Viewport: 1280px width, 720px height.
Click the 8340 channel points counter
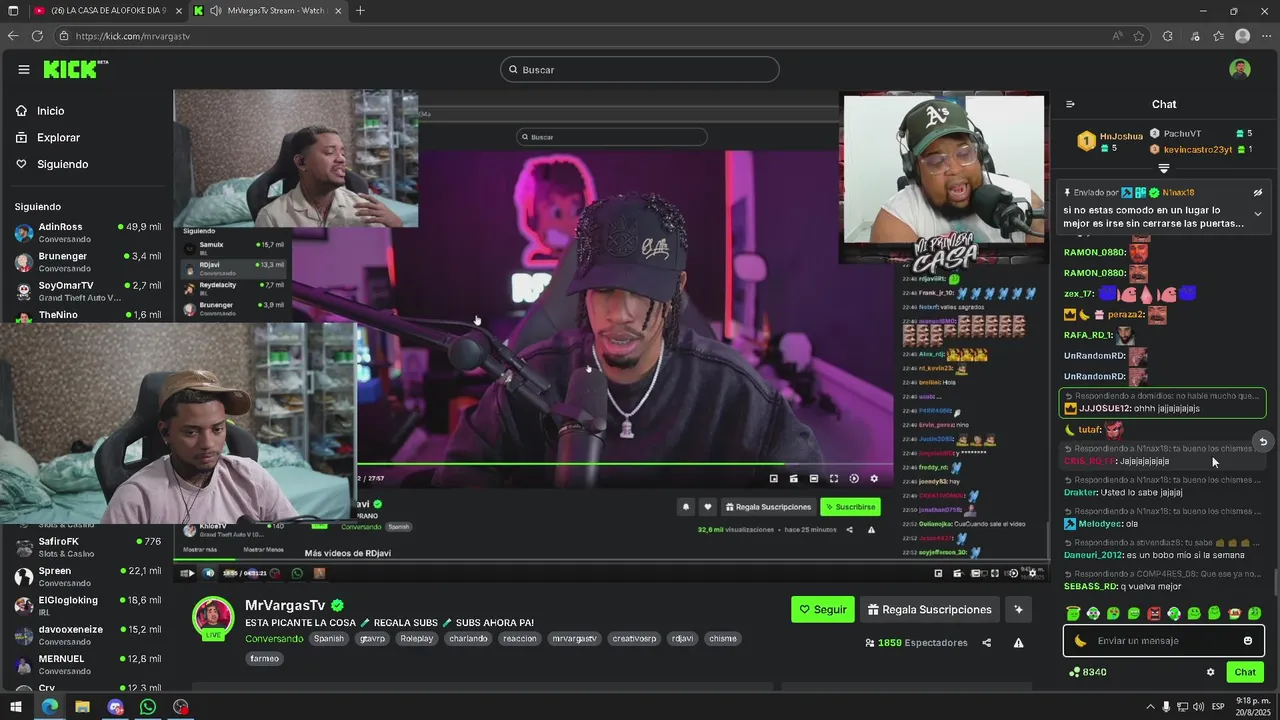point(1088,672)
